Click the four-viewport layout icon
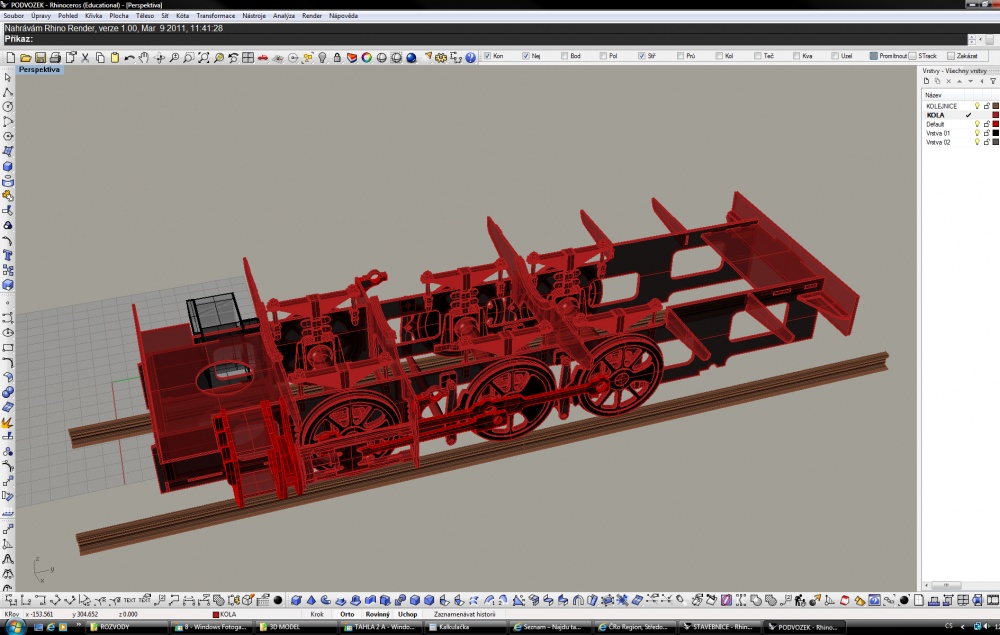1000x635 pixels. coord(248,57)
